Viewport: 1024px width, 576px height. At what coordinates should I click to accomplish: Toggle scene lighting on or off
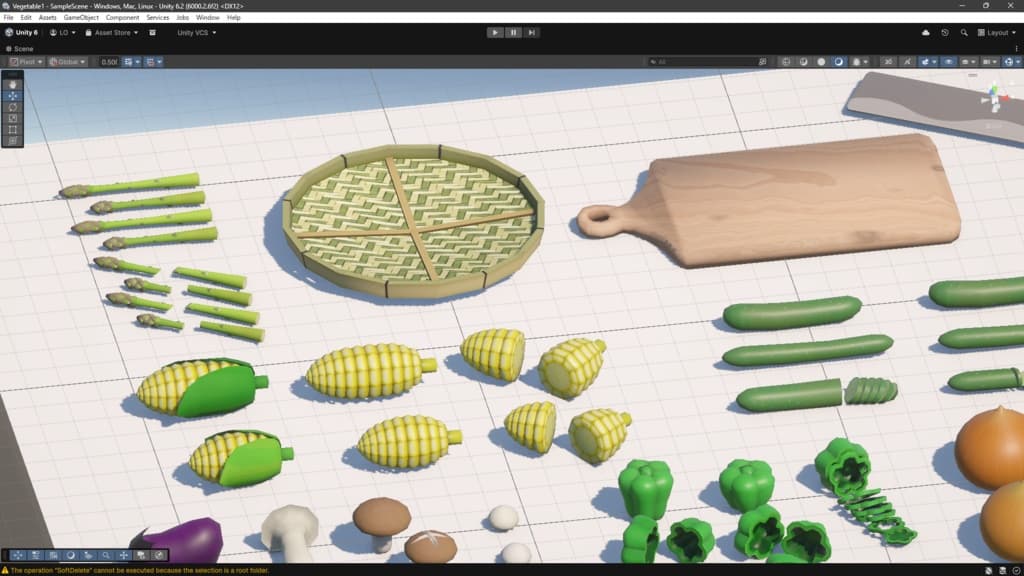[907, 62]
